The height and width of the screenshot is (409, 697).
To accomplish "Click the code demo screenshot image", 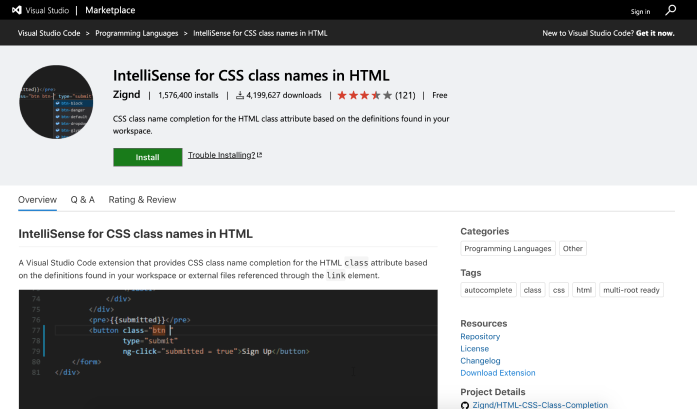I will (228, 349).
